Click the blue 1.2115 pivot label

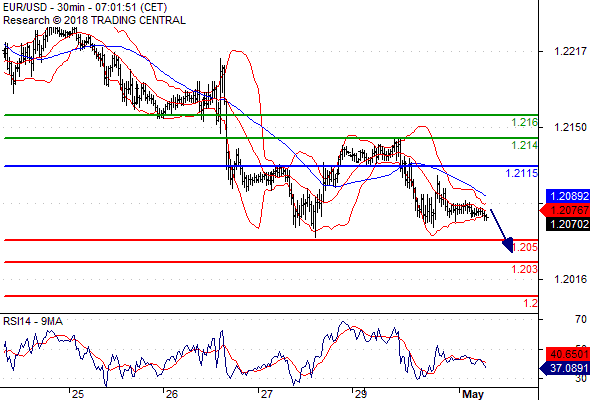[x=522, y=173]
